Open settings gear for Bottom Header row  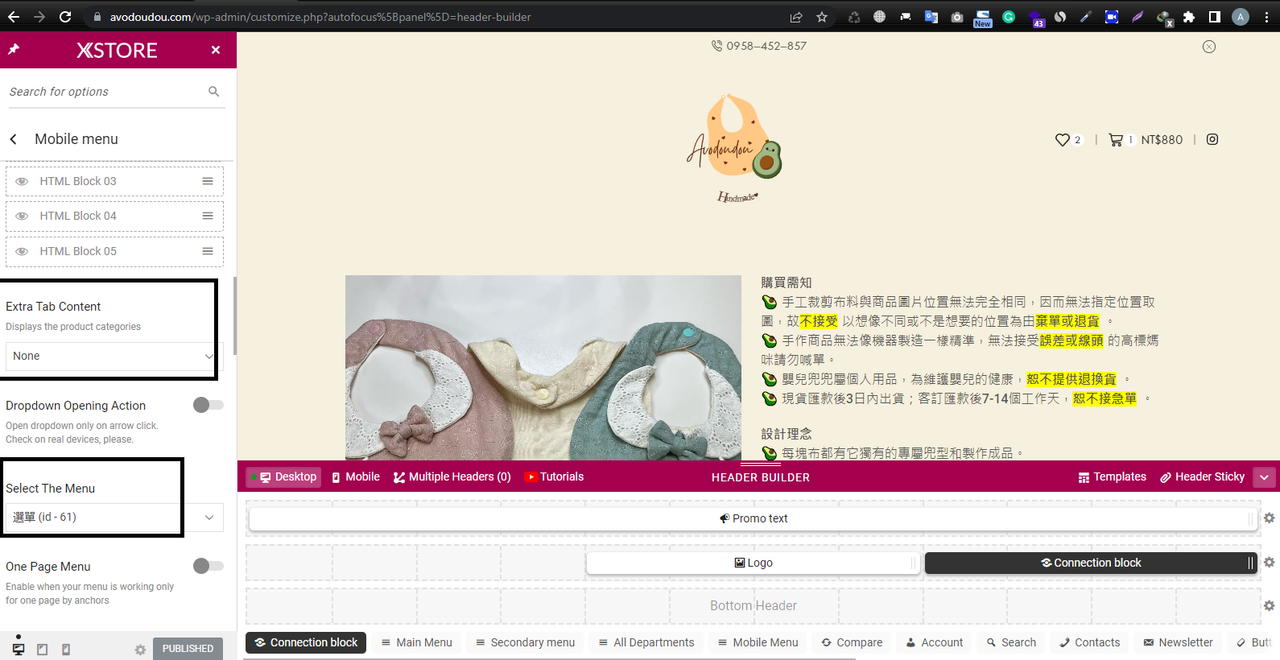pyautogui.click(x=1269, y=606)
